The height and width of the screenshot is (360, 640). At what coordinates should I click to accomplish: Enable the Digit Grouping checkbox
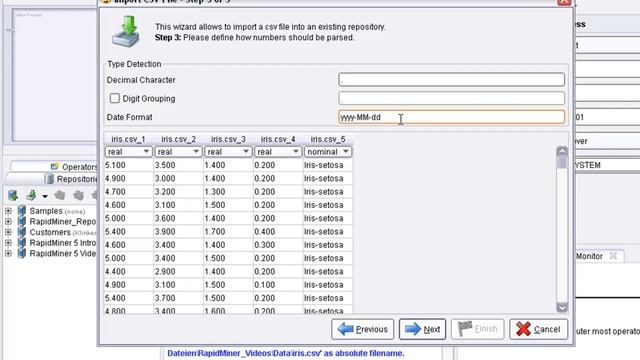coord(115,98)
